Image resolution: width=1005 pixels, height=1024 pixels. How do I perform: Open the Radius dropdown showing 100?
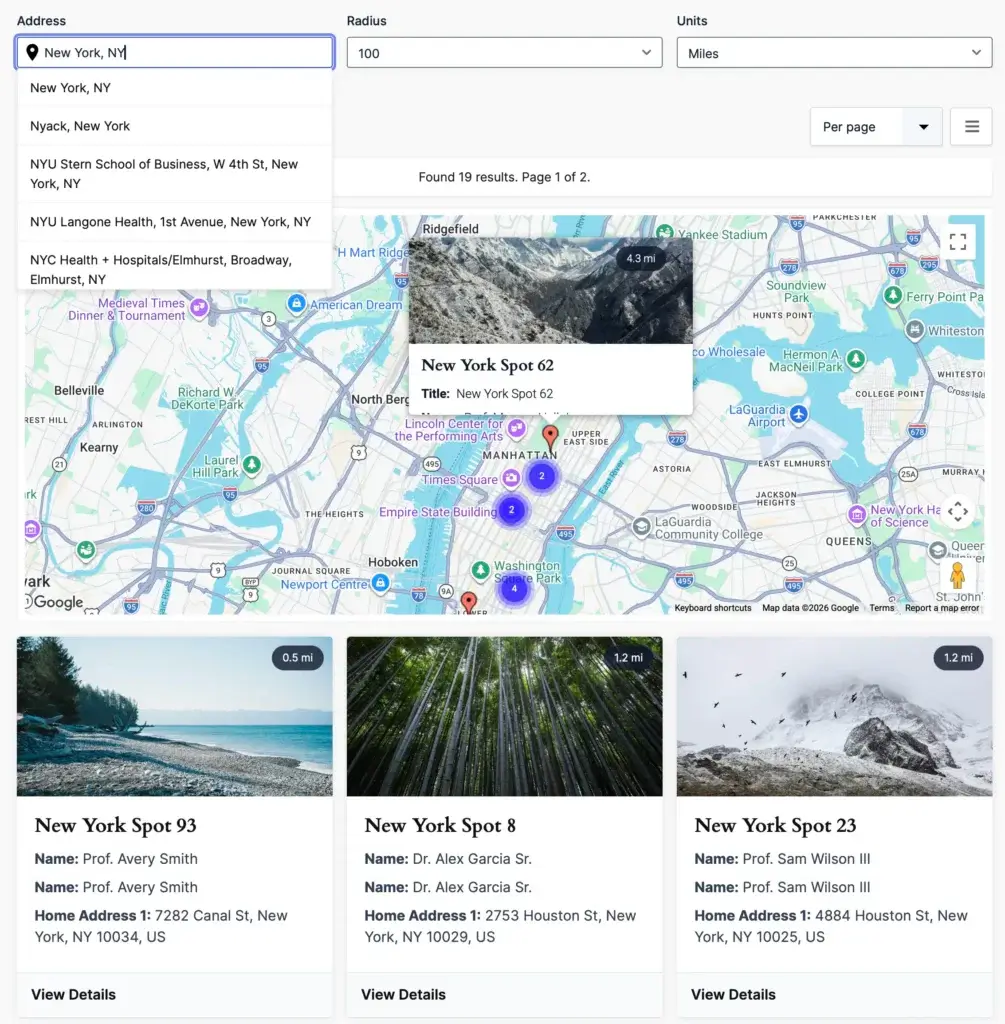pos(504,53)
